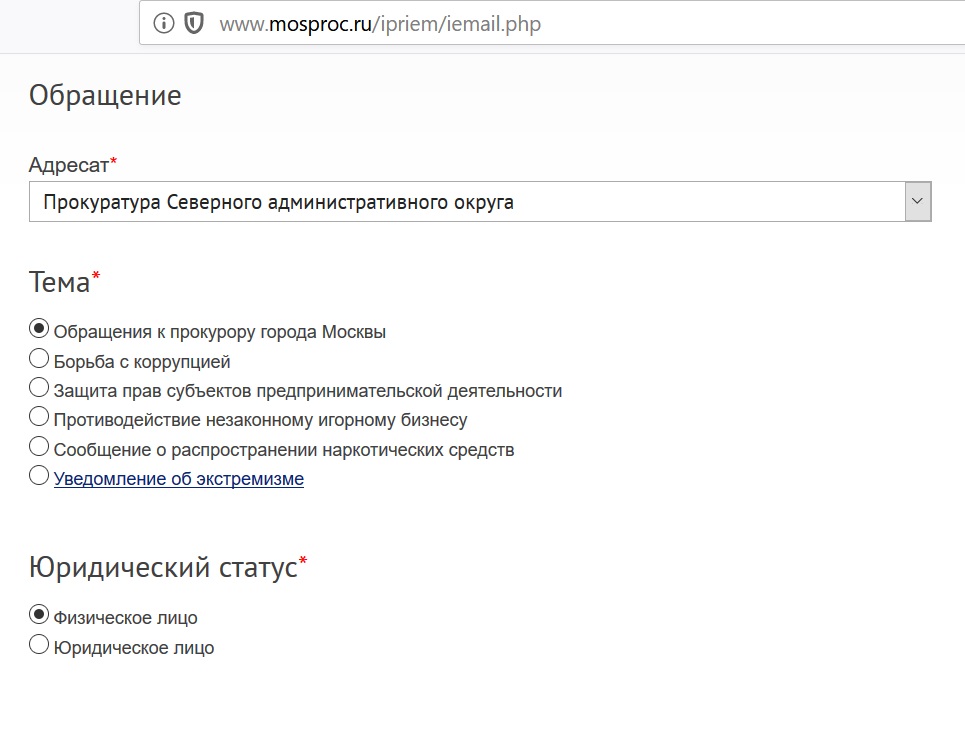Choose Сообщение о распространении наркотических средств
Screen dimensions: 965x738
[x=39, y=446]
